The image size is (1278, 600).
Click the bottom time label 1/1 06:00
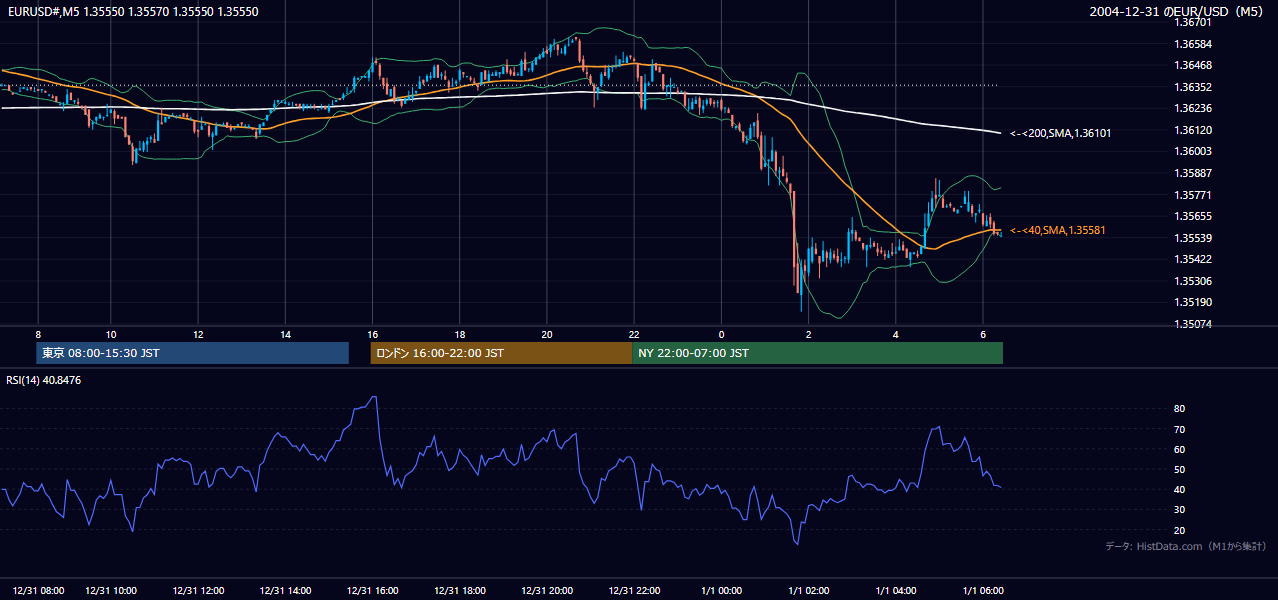point(983,590)
